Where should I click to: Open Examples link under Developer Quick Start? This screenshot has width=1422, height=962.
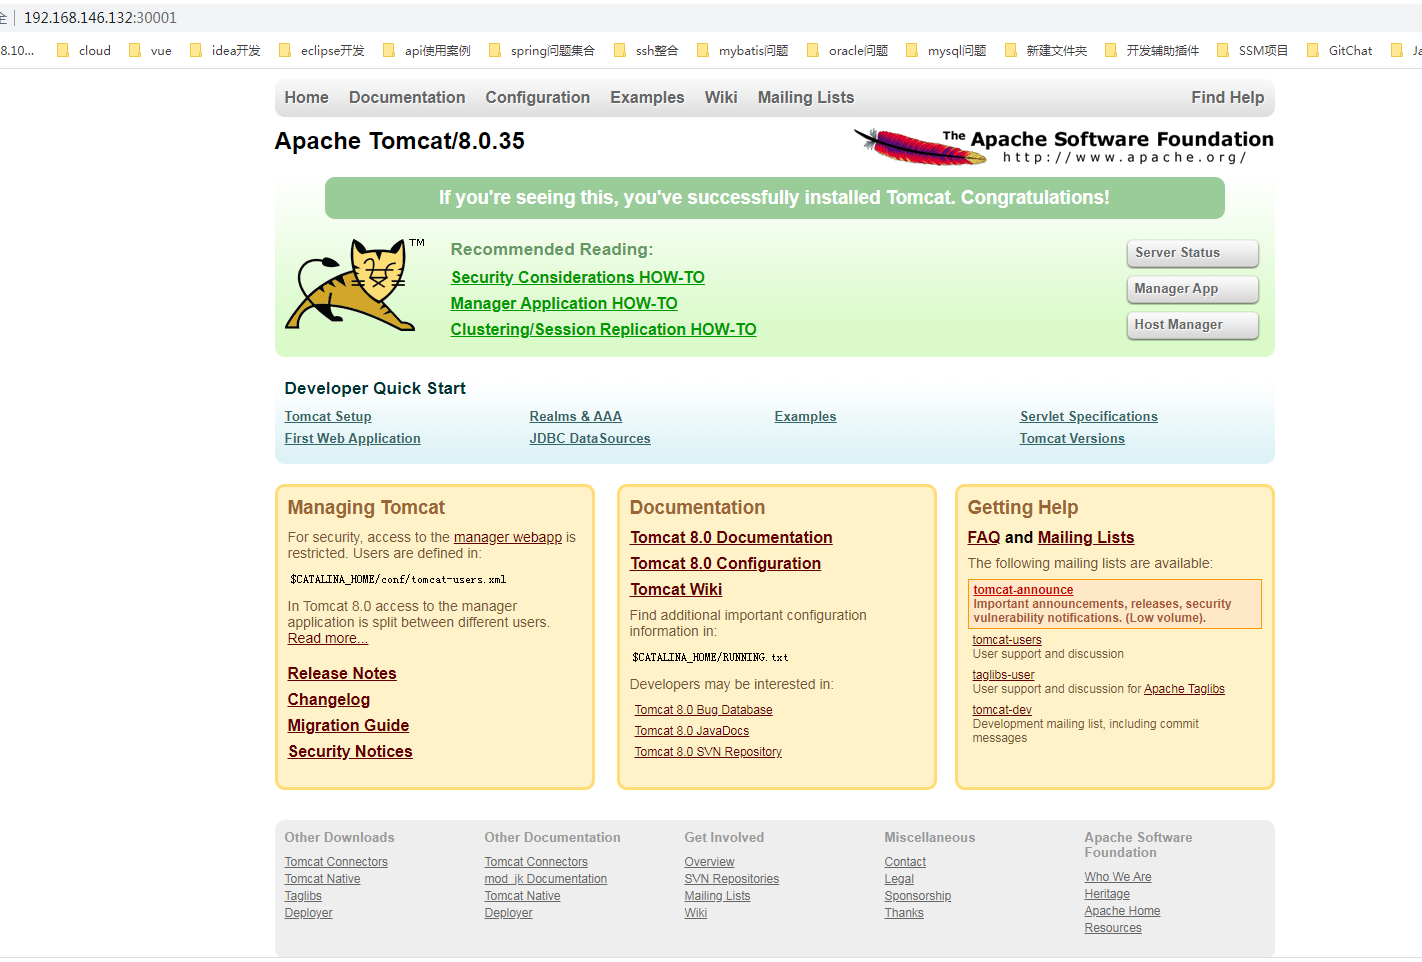pyautogui.click(x=805, y=416)
